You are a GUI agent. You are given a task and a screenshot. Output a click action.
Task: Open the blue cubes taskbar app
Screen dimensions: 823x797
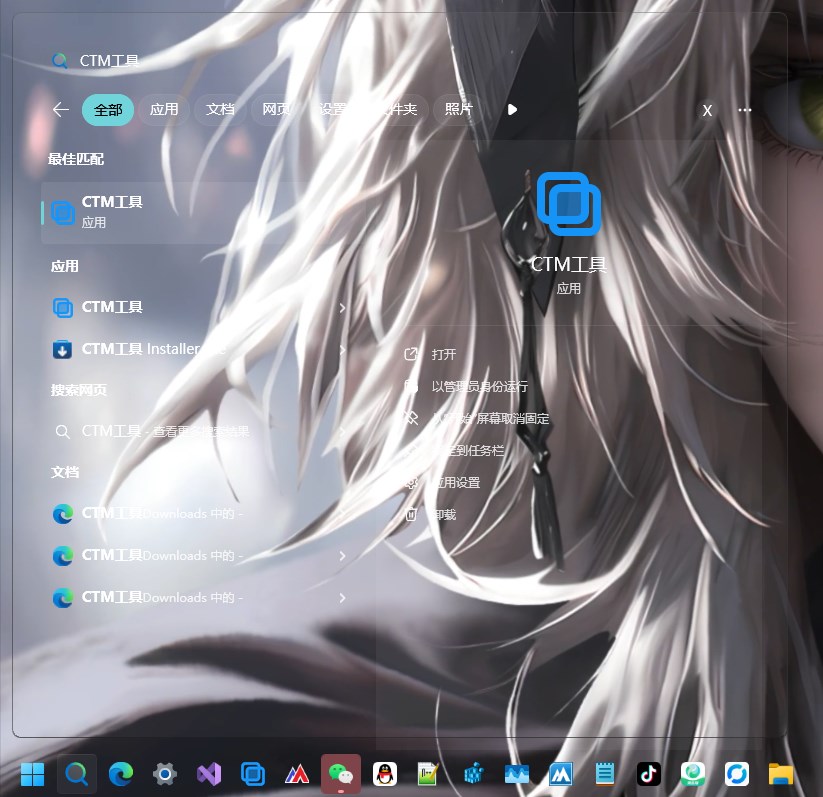[473, 774]
